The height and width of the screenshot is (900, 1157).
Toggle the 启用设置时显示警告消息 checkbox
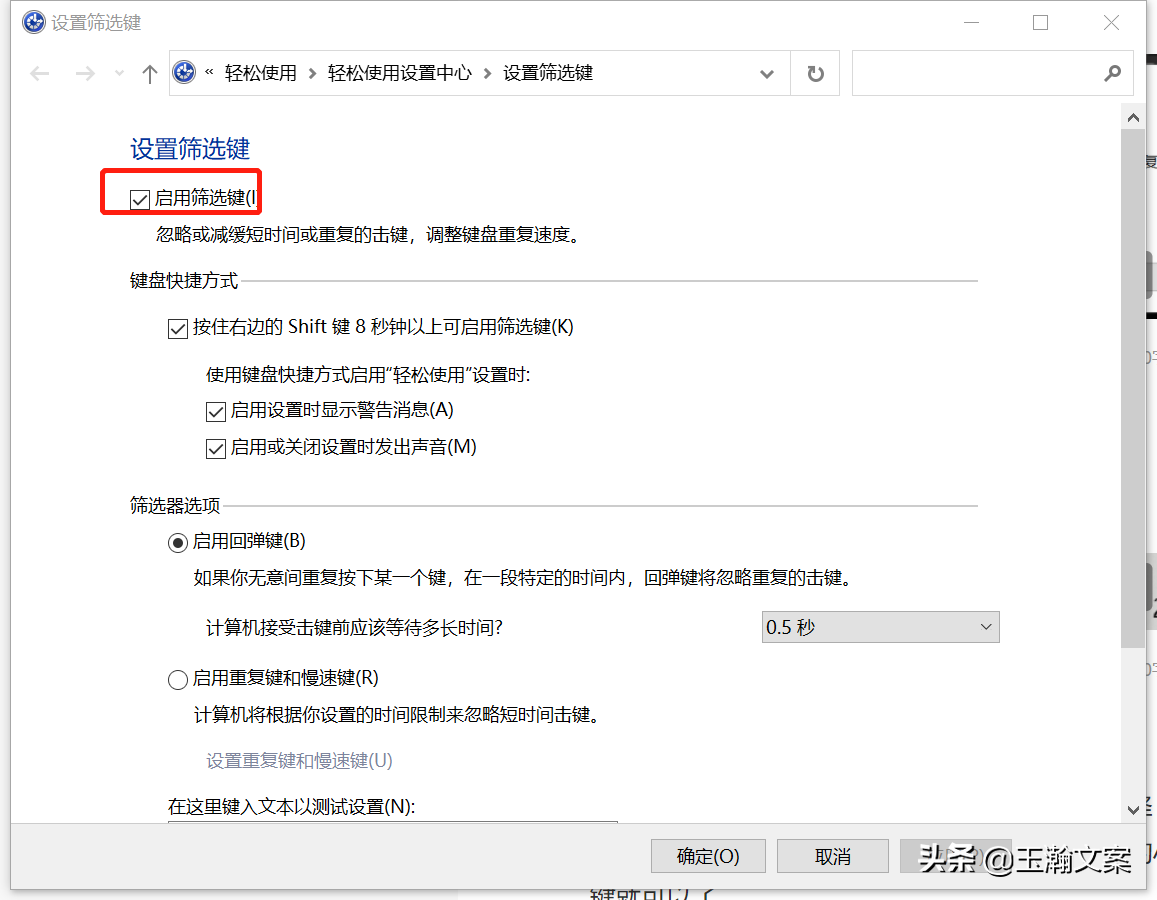(x=216, y=410)
